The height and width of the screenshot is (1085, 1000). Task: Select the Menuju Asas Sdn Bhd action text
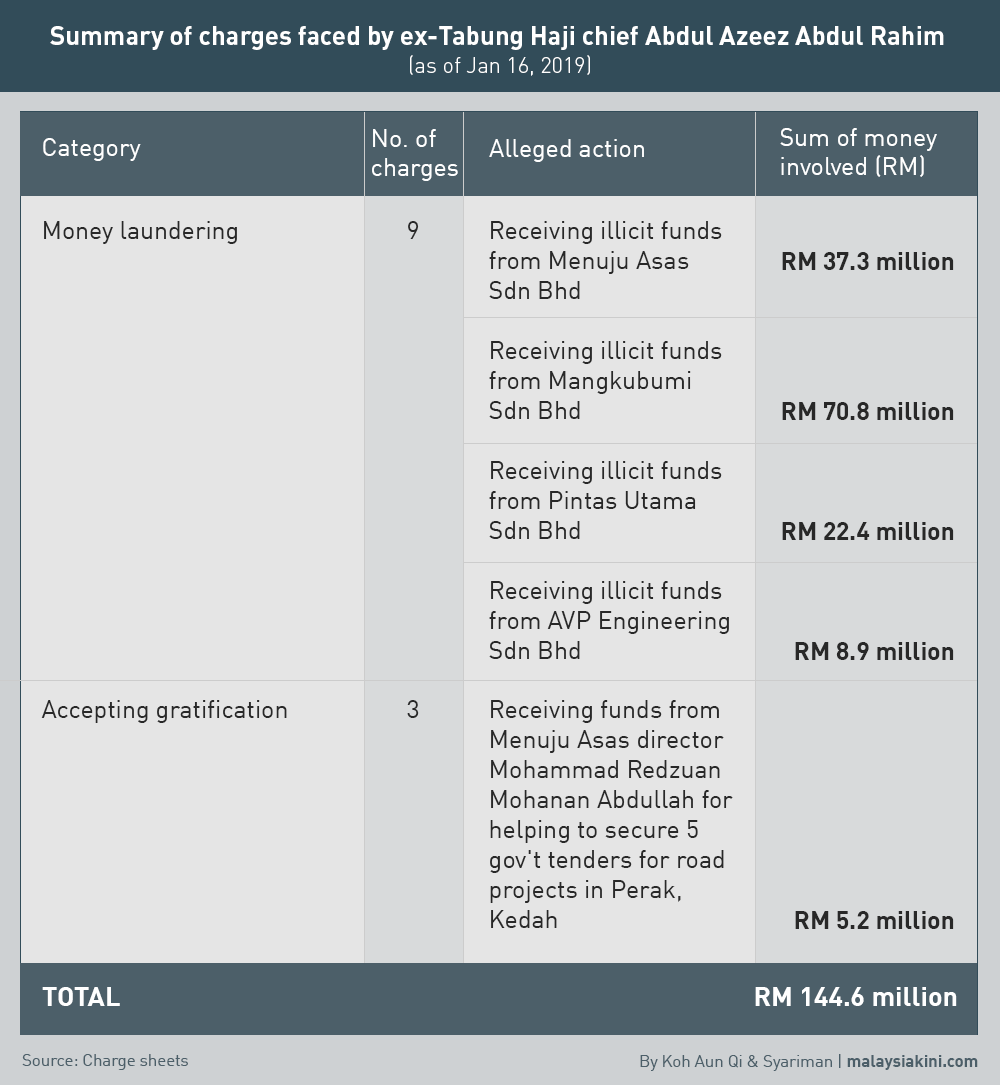605,260
